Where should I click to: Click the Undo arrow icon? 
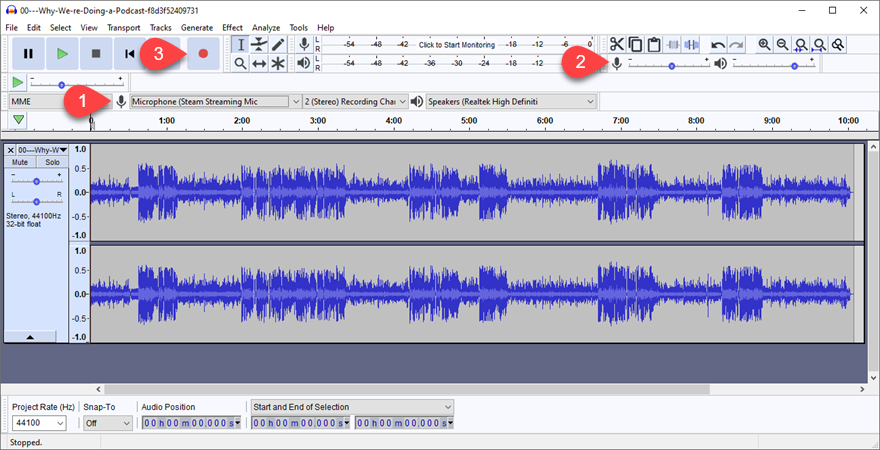tap(717, 44)
